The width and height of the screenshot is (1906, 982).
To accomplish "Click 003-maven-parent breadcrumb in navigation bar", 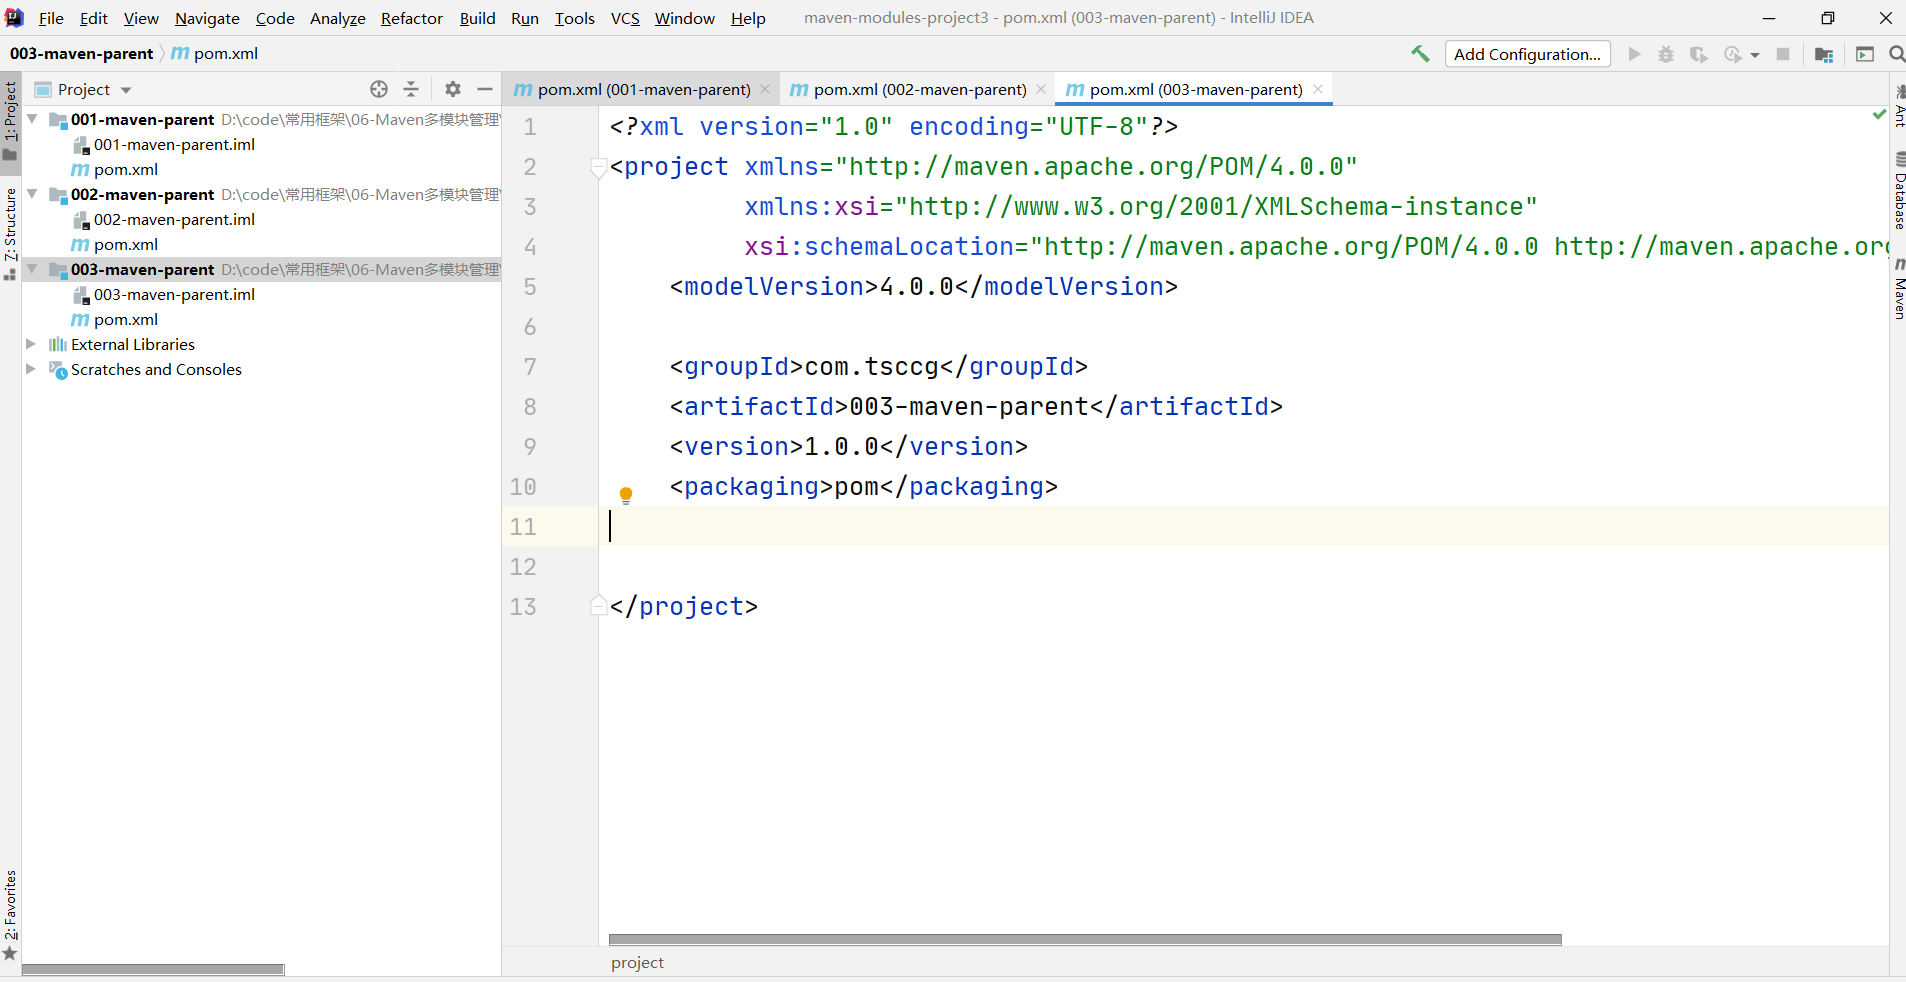I will click(82, 54).
